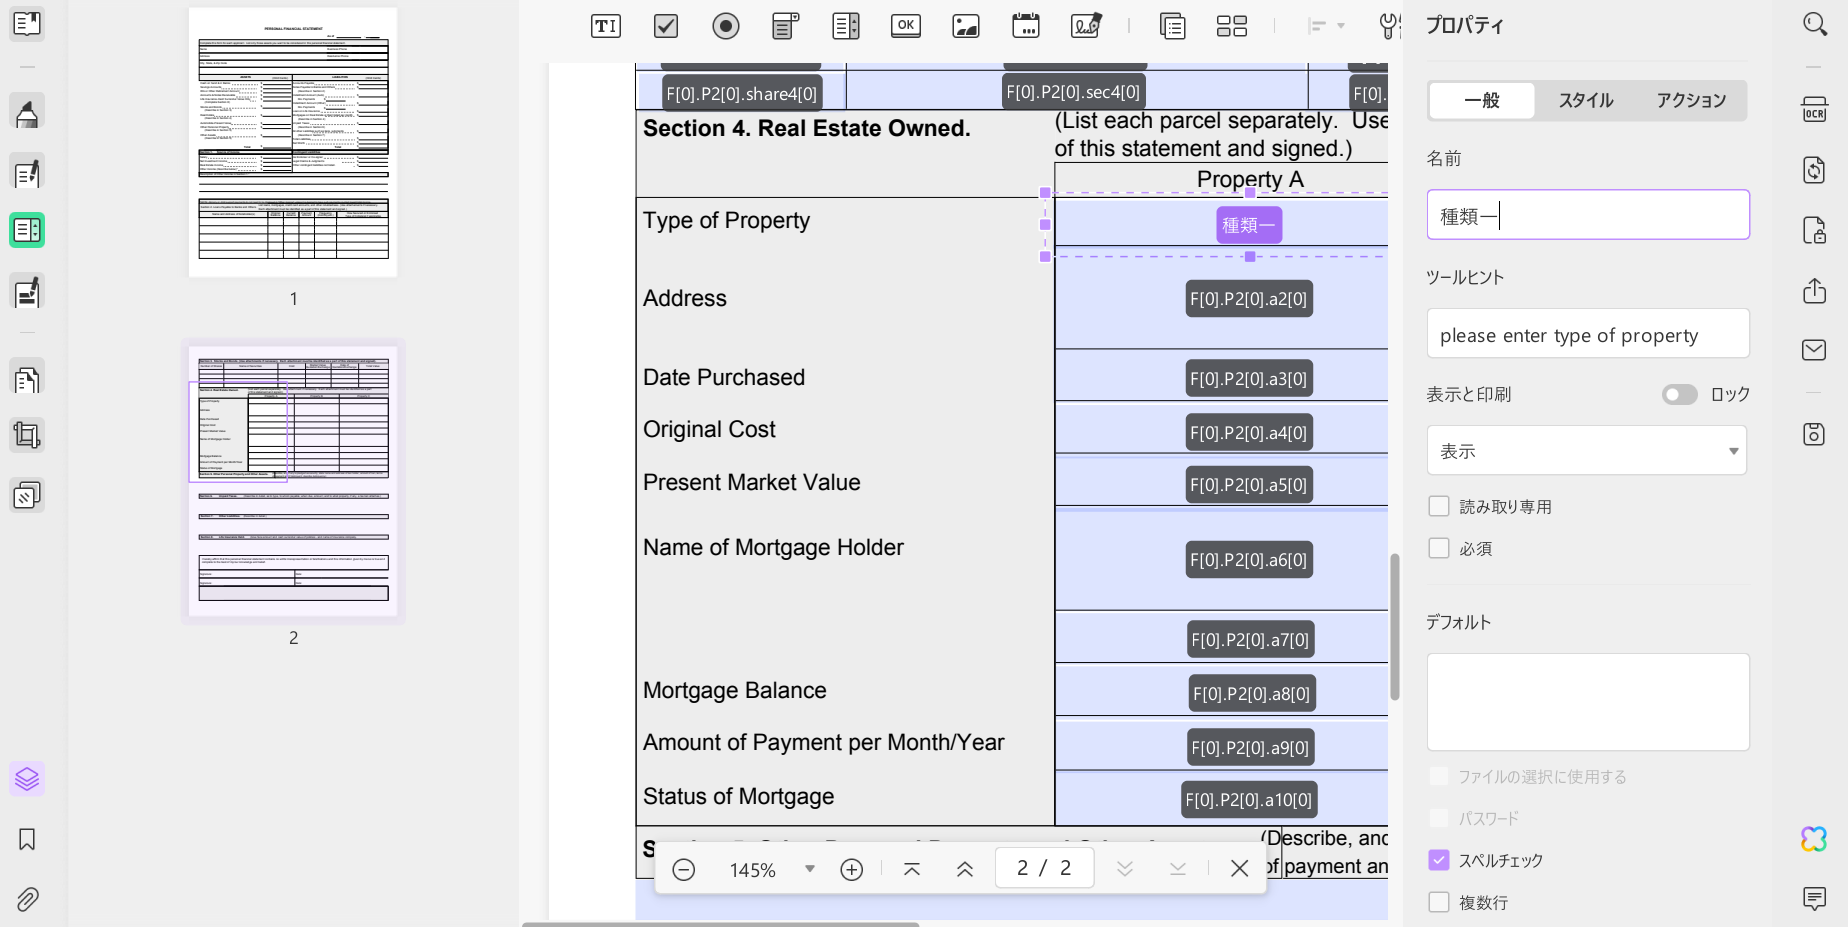Open the layers panel
Screen dimensions: 1848x927
pos(27,778)
